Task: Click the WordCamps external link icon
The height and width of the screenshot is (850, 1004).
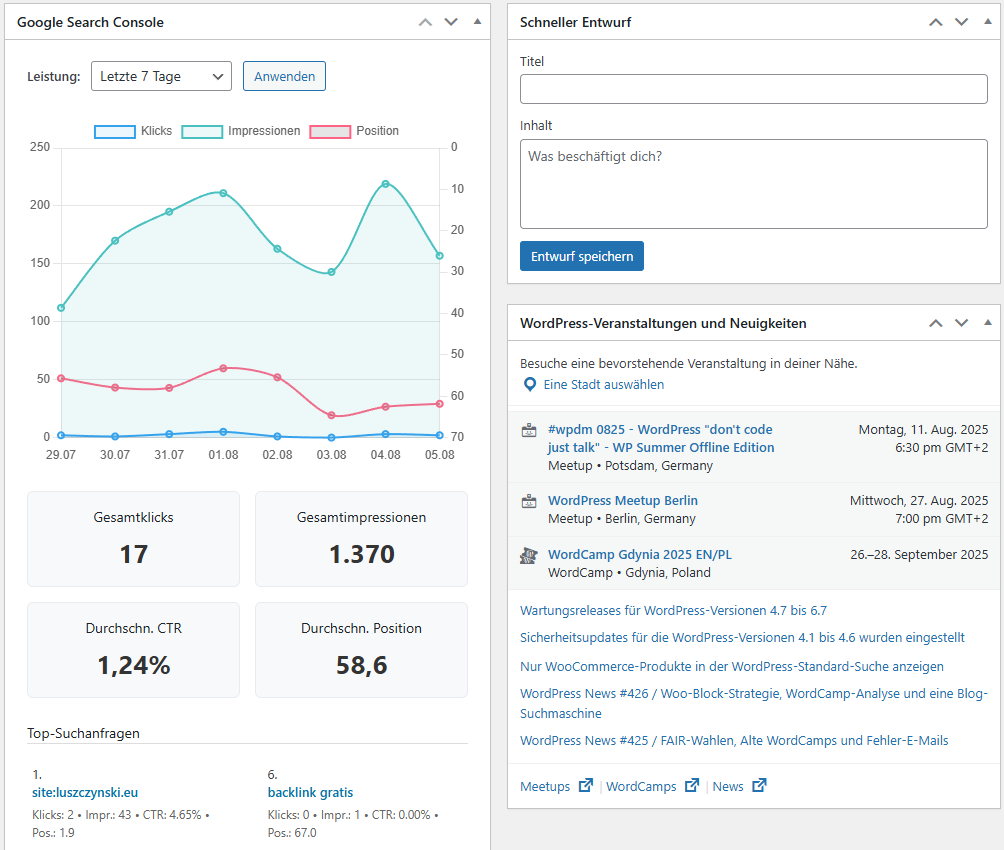Action: [692, 786]
